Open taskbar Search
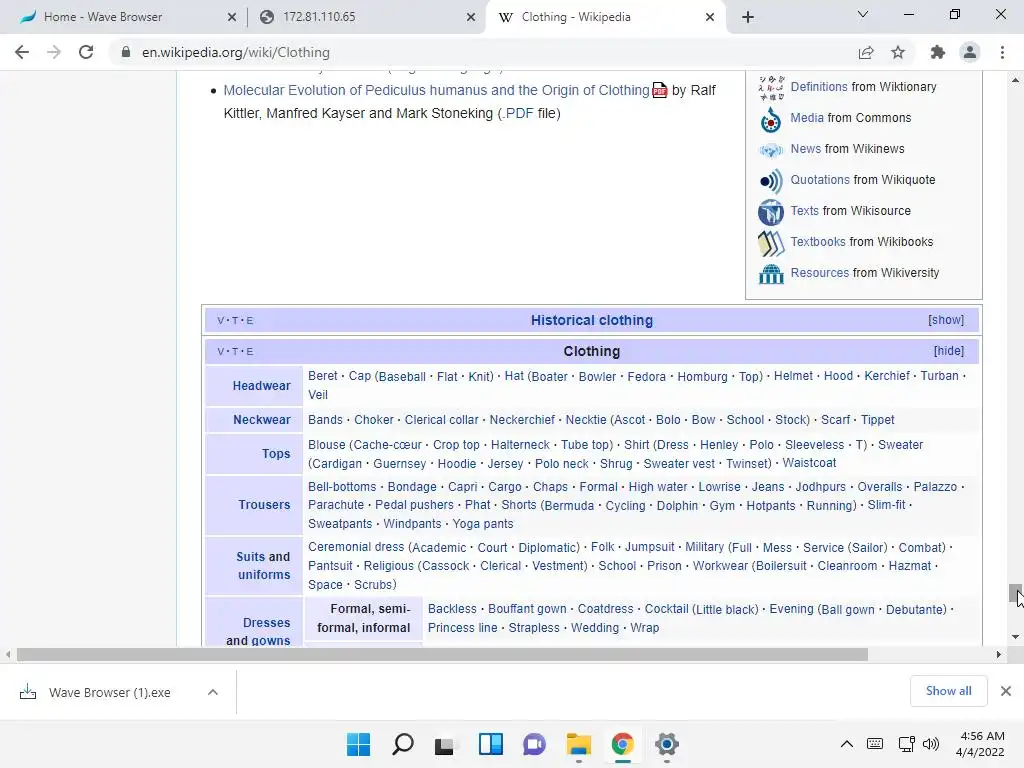The width and height of the screenshot is (1024, 768). pos(402,744)
